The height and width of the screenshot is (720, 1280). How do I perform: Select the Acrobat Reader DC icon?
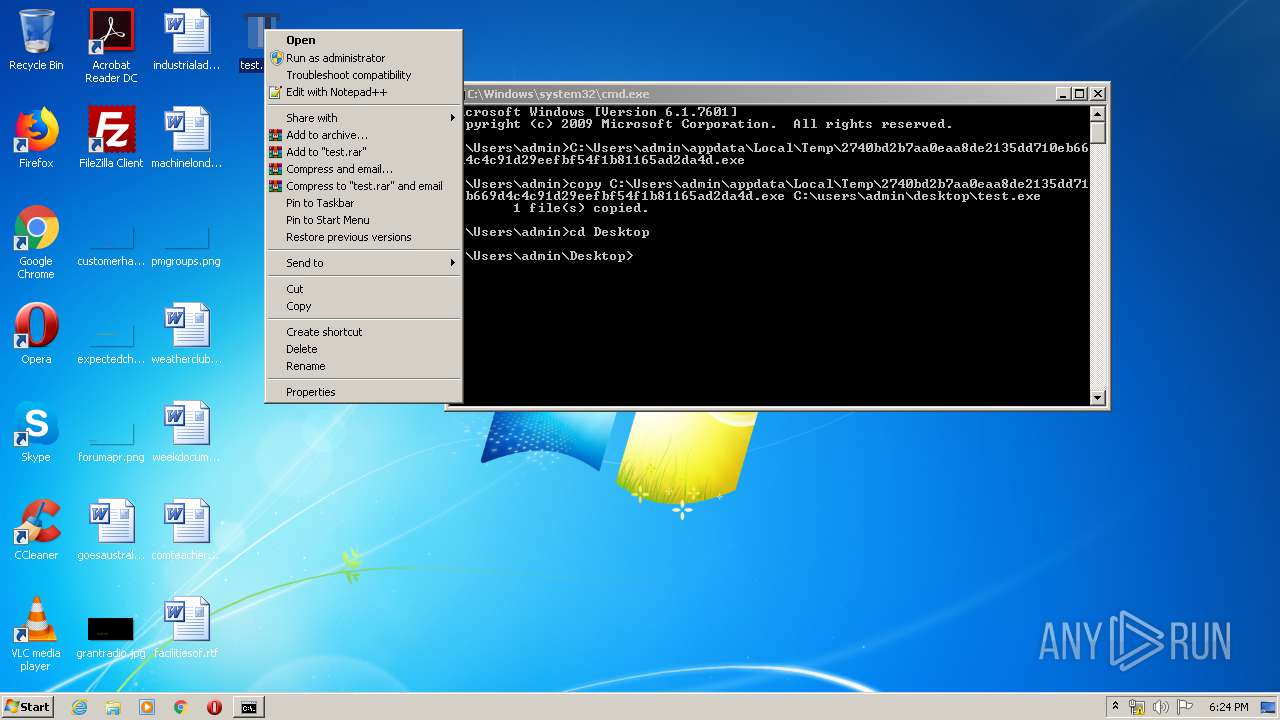click(111, 45)
